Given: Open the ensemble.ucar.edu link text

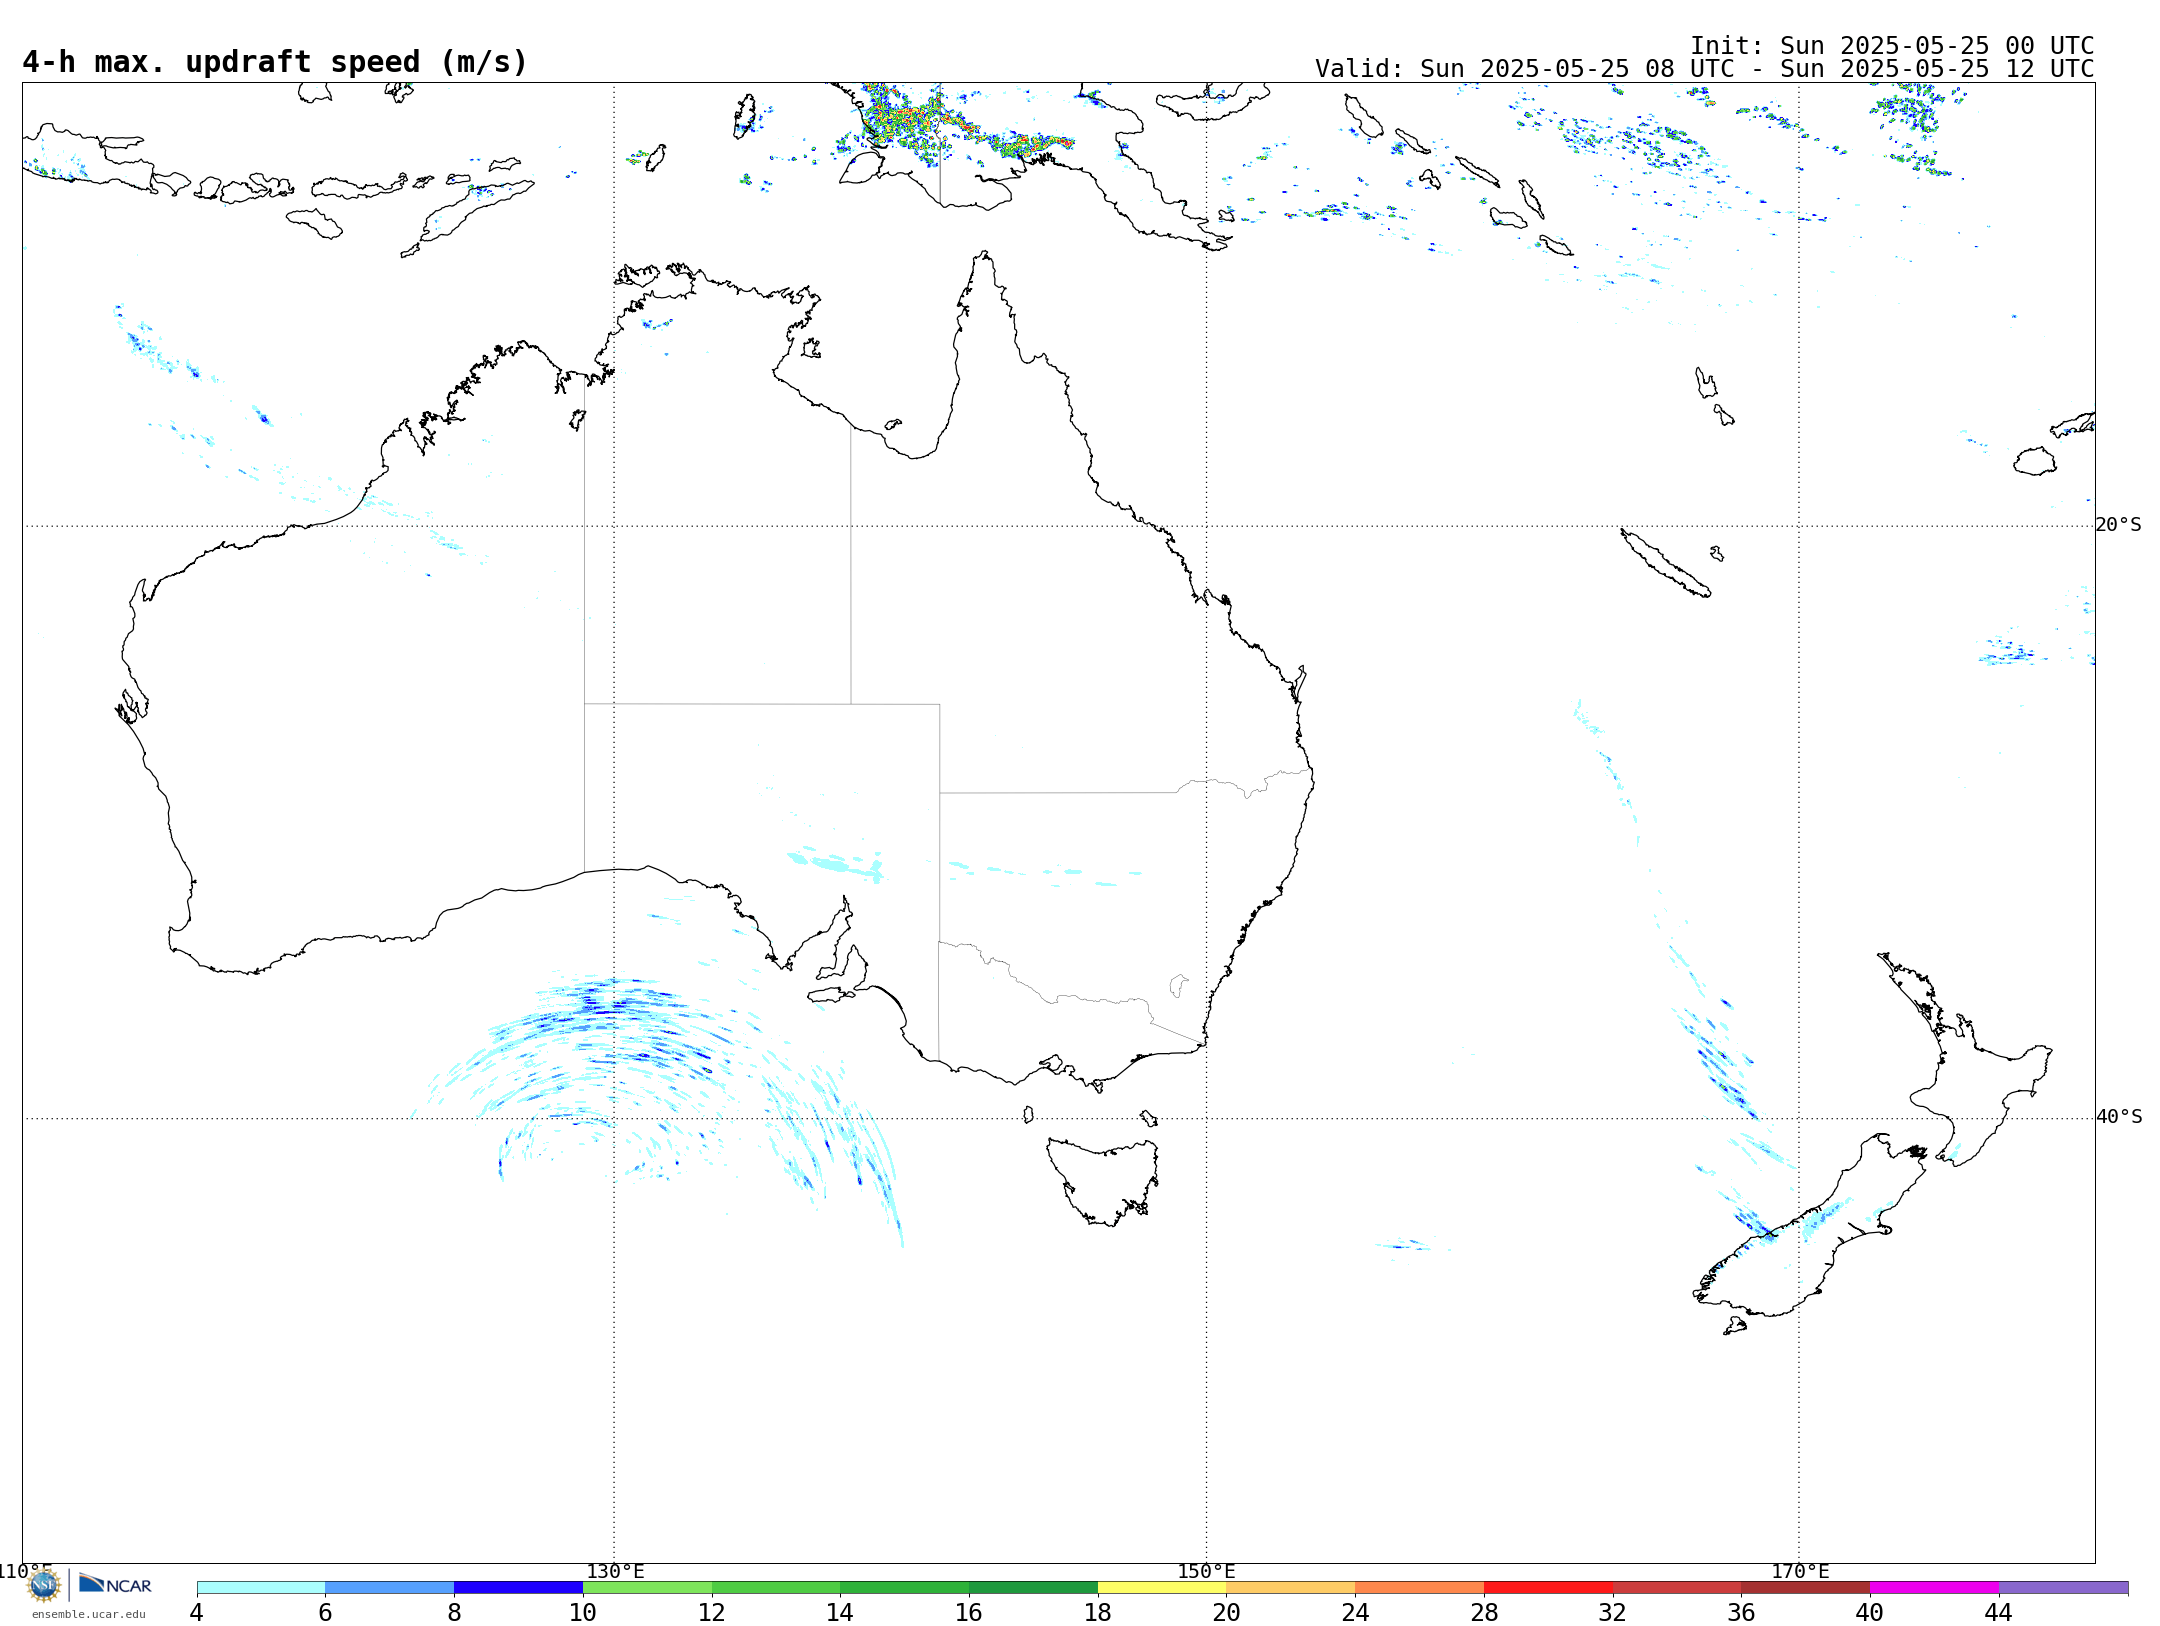Looking at the screenshot, I should coord(89,1614).
